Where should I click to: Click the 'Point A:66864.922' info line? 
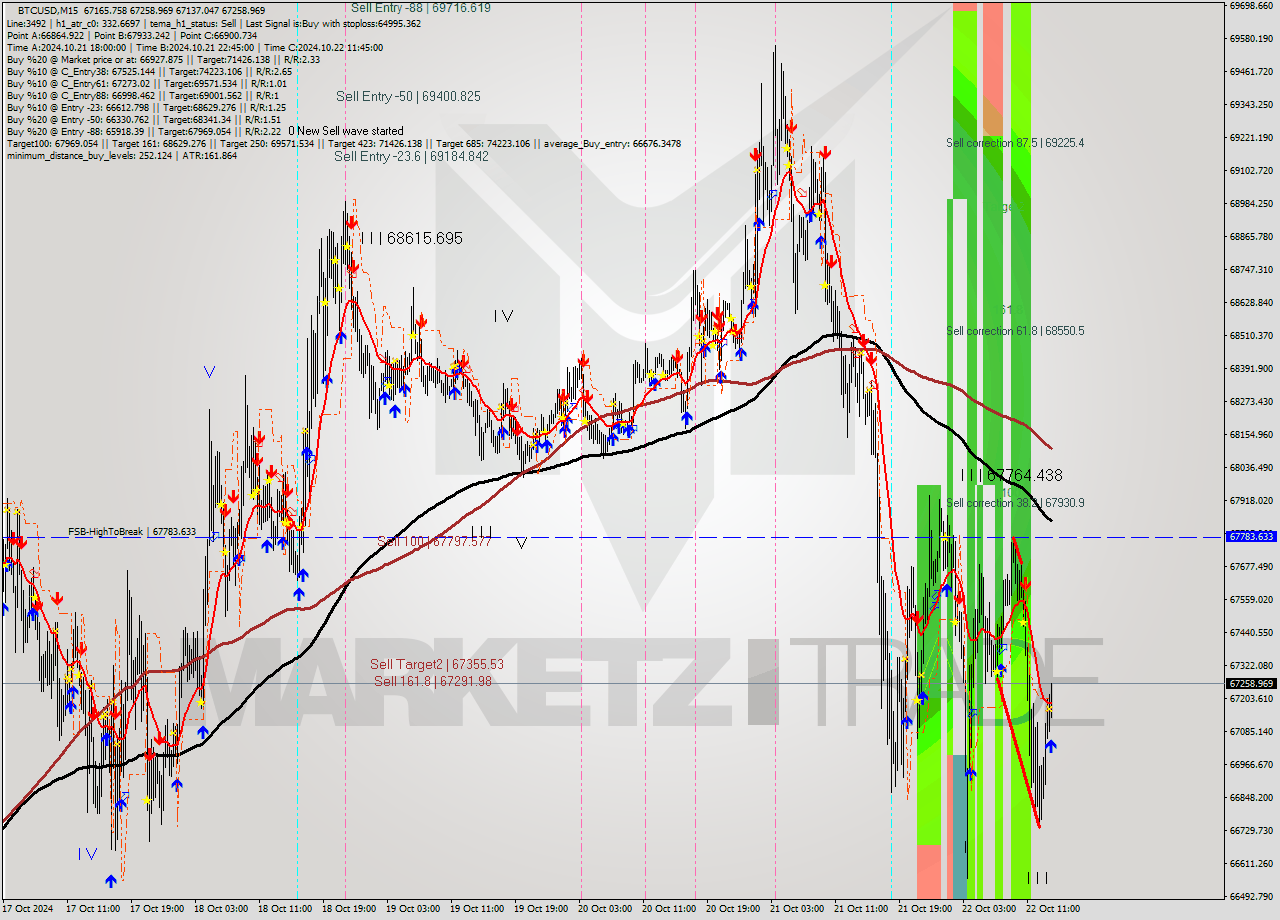(x=131, y=35)
